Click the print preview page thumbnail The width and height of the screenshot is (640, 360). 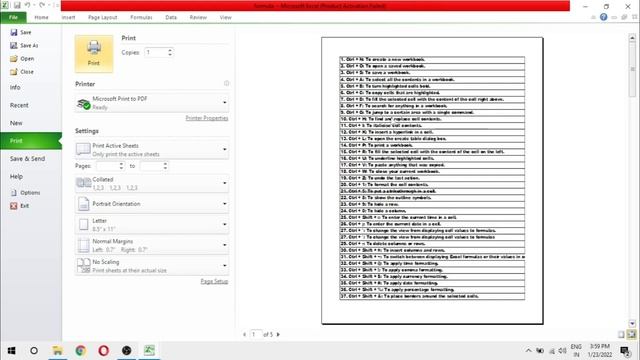pos(432,181)
